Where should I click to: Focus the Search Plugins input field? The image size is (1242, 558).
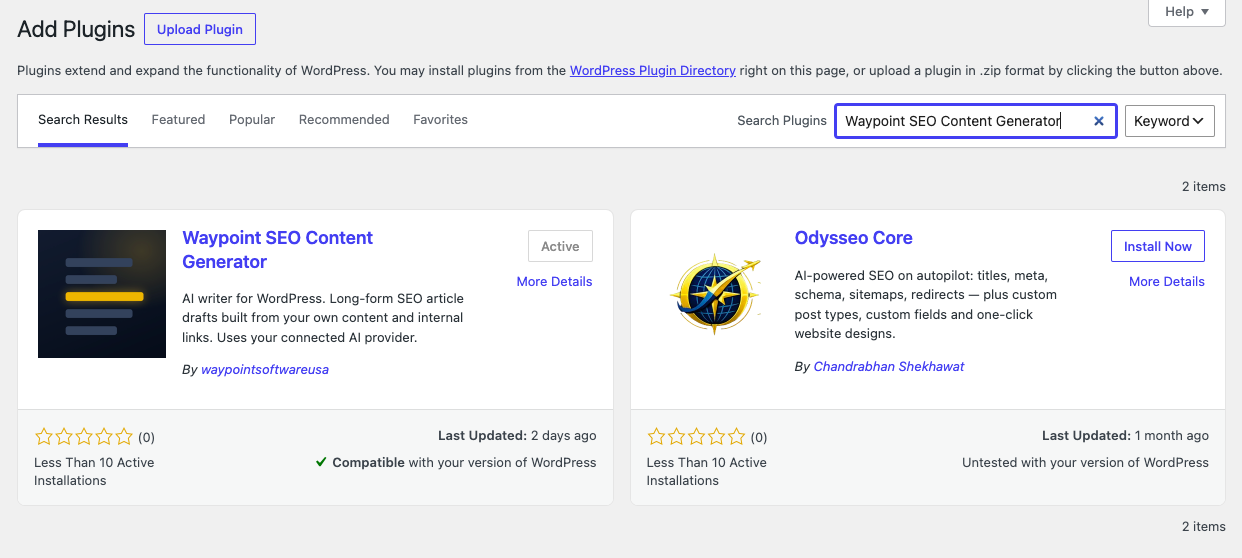[976, 121]
